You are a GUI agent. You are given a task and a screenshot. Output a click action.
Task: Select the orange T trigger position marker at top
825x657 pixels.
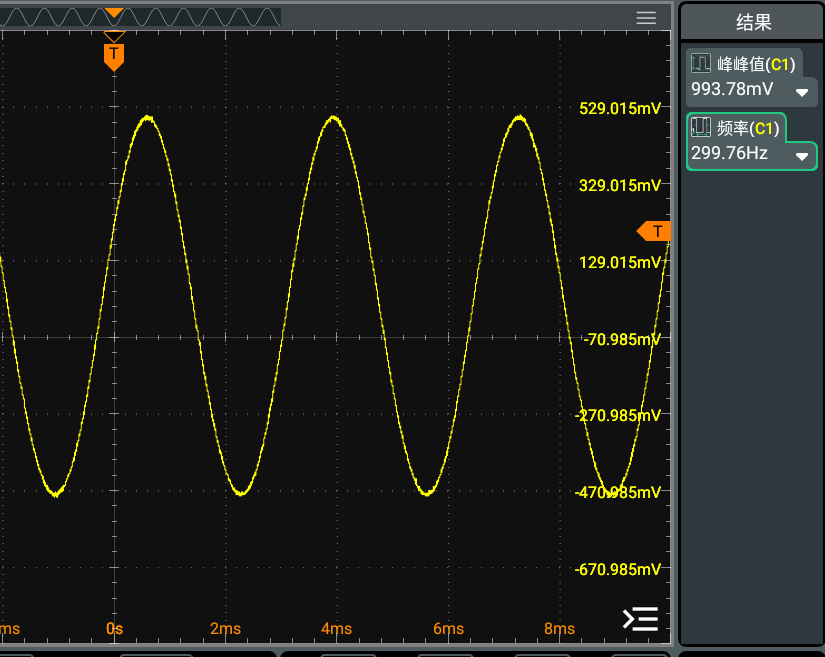coord(114,53)
